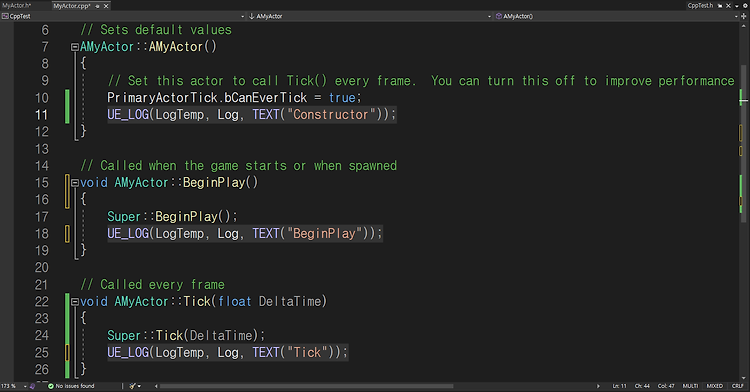Click PrimaryActorTick.bCanEverTick on line 10

(207, 98)
